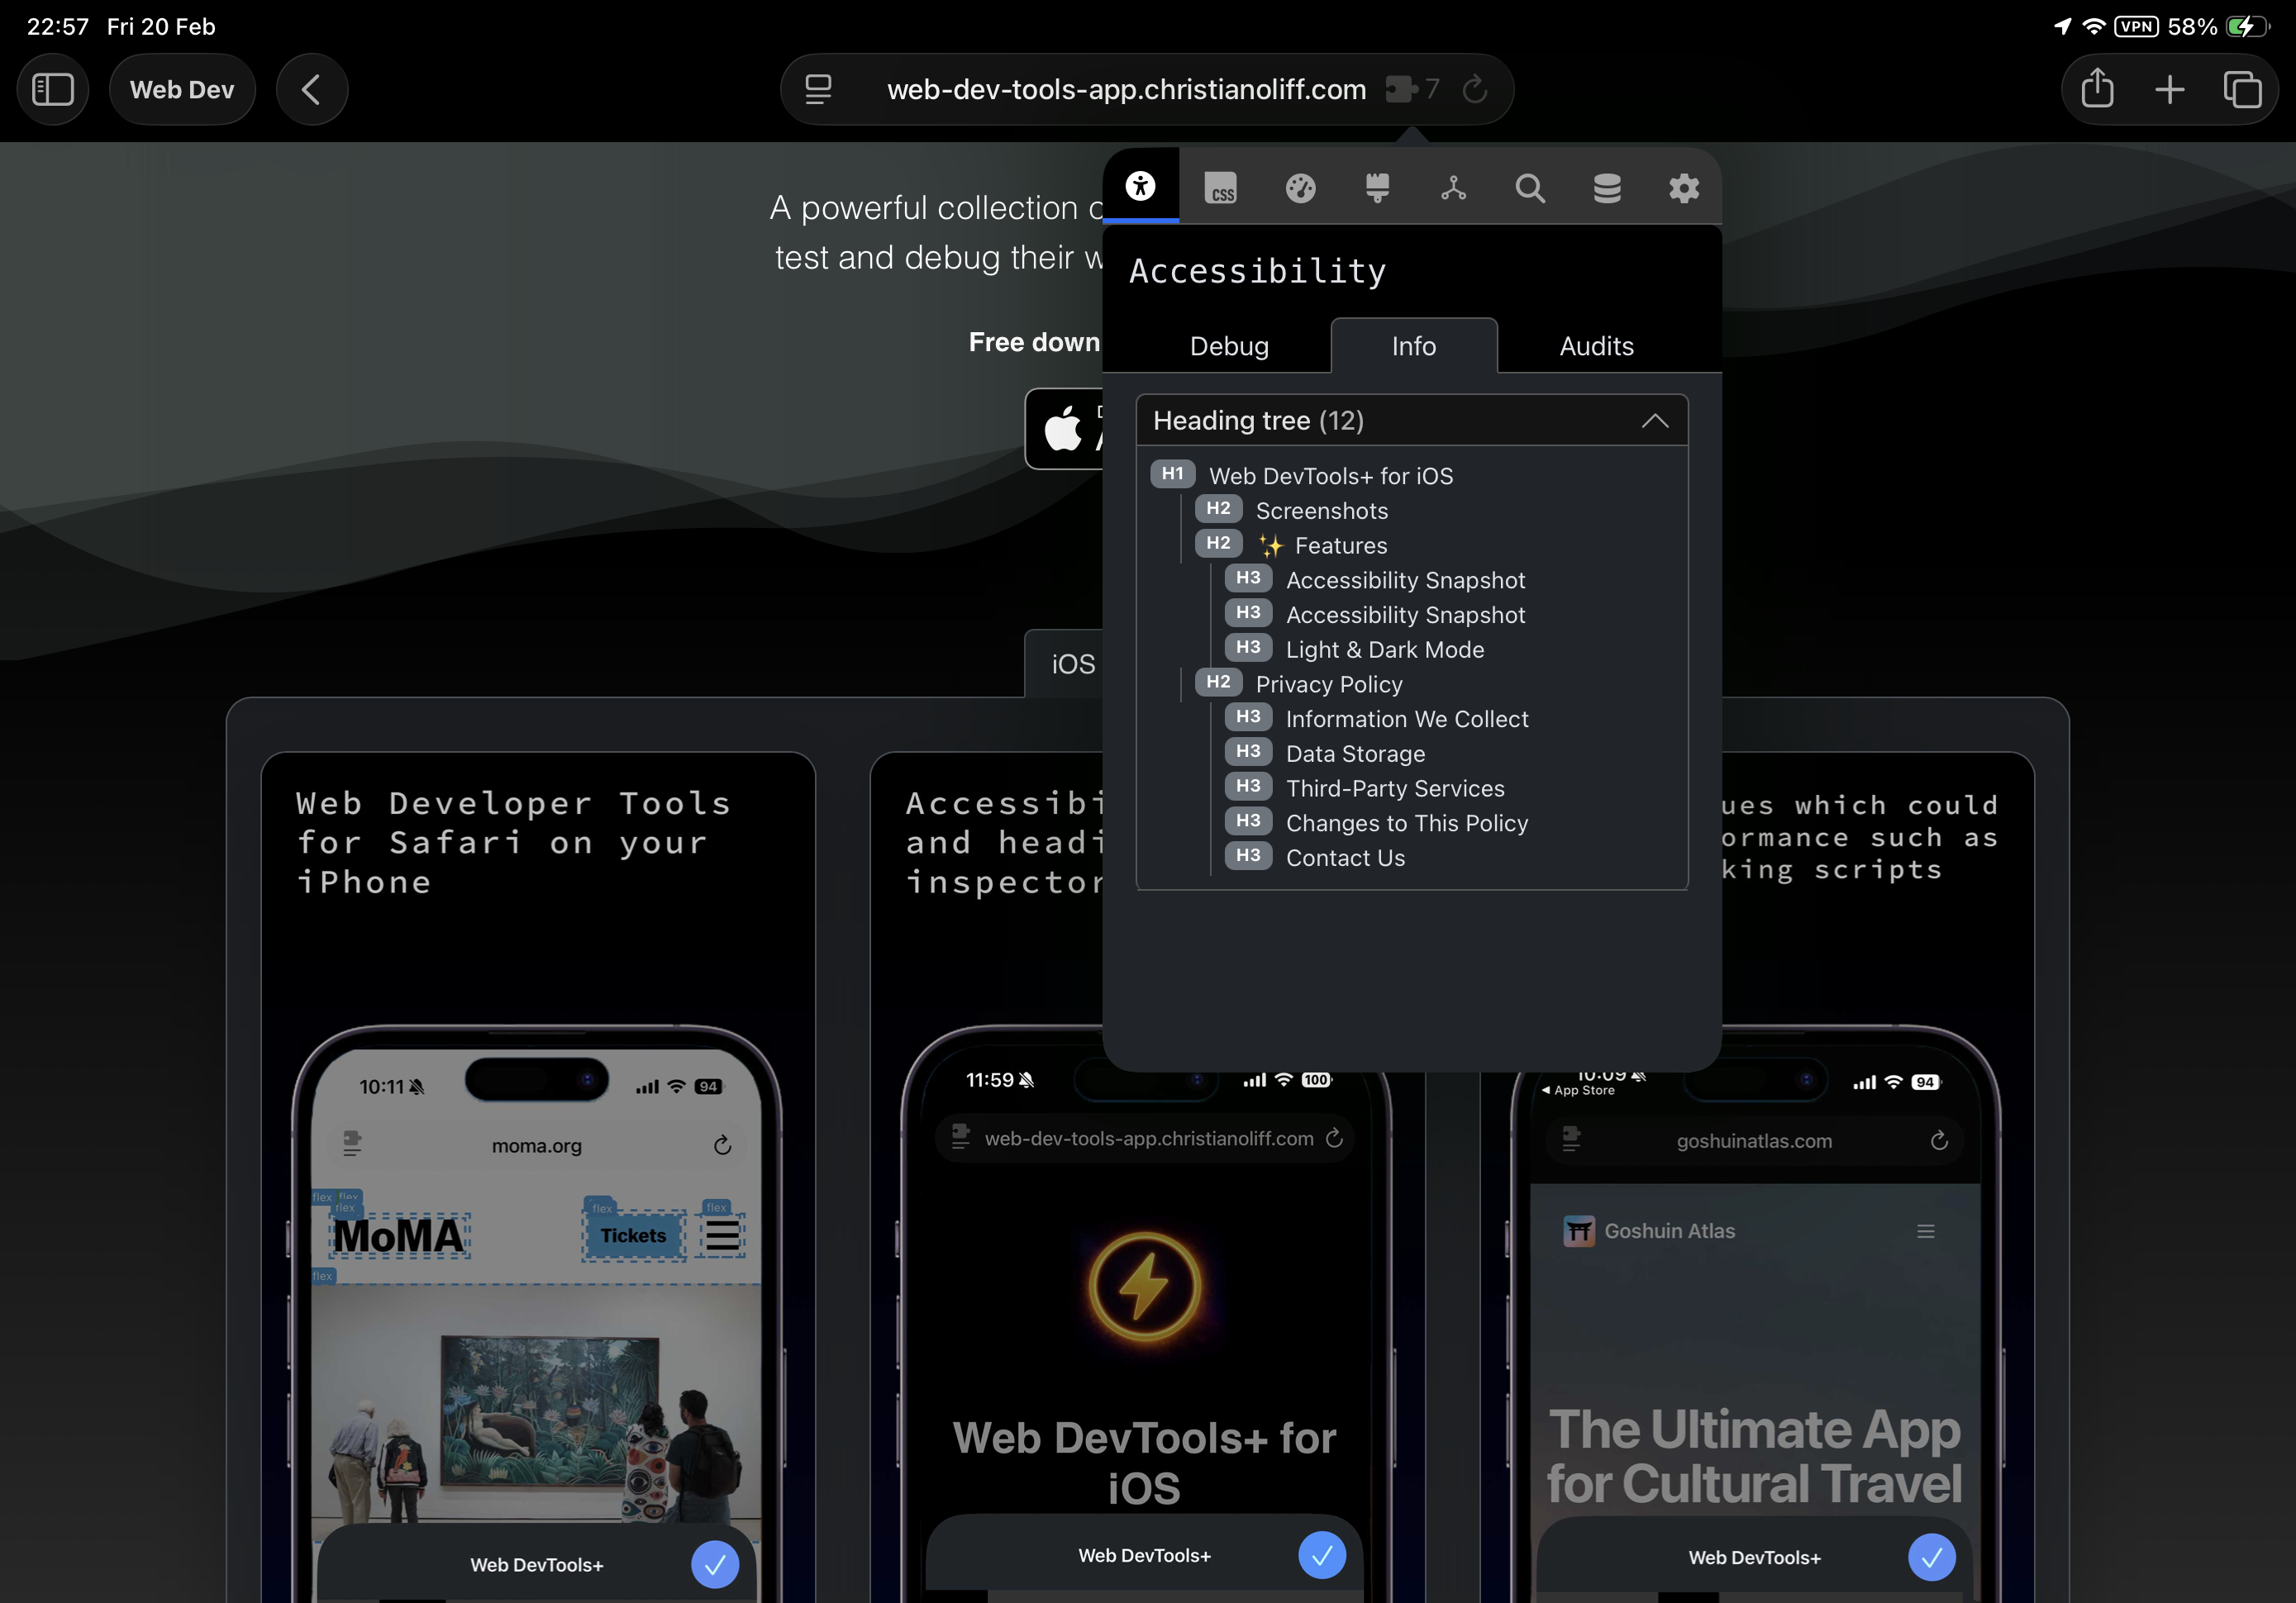The height and width of the screenshot is (1603, 2296).
Task: Select the paint brush styling tool
Action: [1378, 187]
